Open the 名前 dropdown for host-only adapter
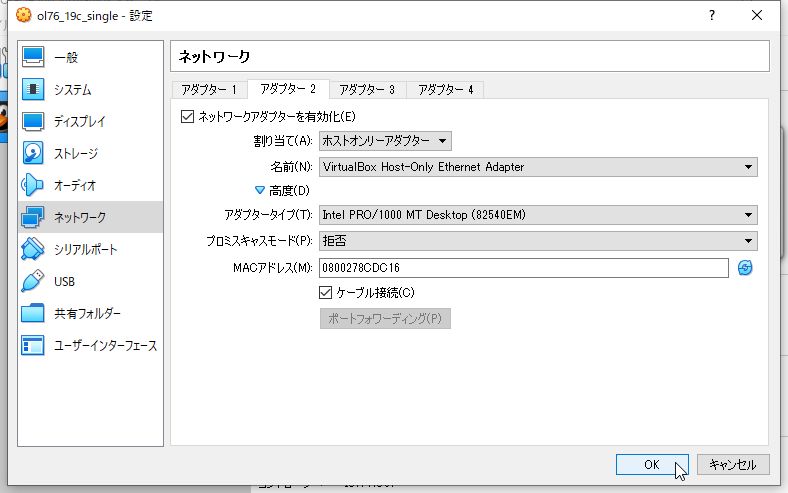Viewport: 788px width, 493px height. click(x=538, y=167)
